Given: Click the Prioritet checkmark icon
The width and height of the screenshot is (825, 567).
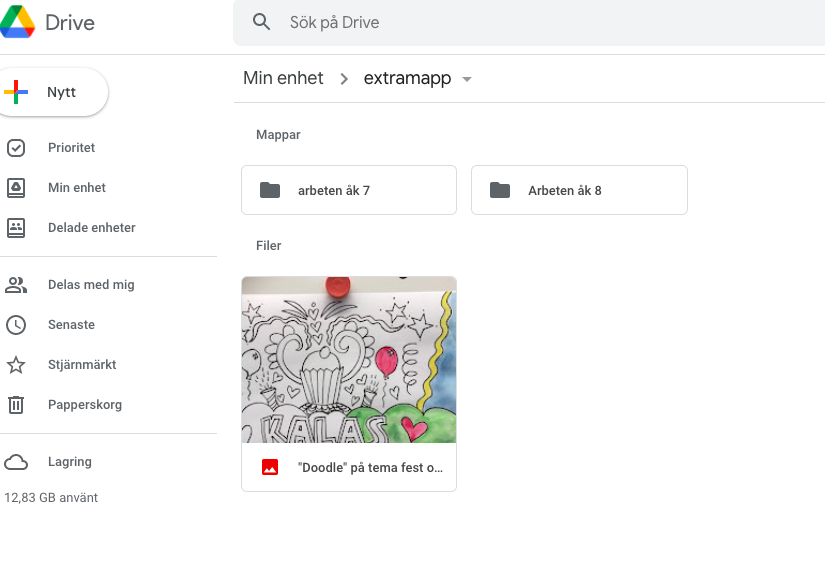Looking at the screenshot, I should click(16, 148).
